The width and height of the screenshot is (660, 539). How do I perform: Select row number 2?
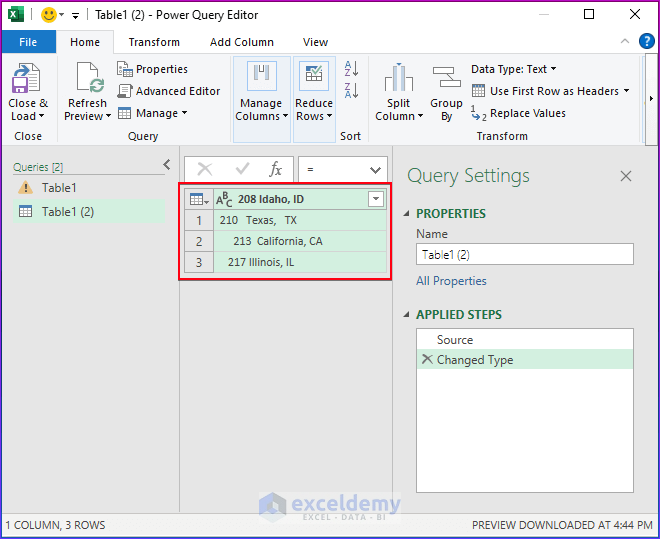click(x=199, y=241)
